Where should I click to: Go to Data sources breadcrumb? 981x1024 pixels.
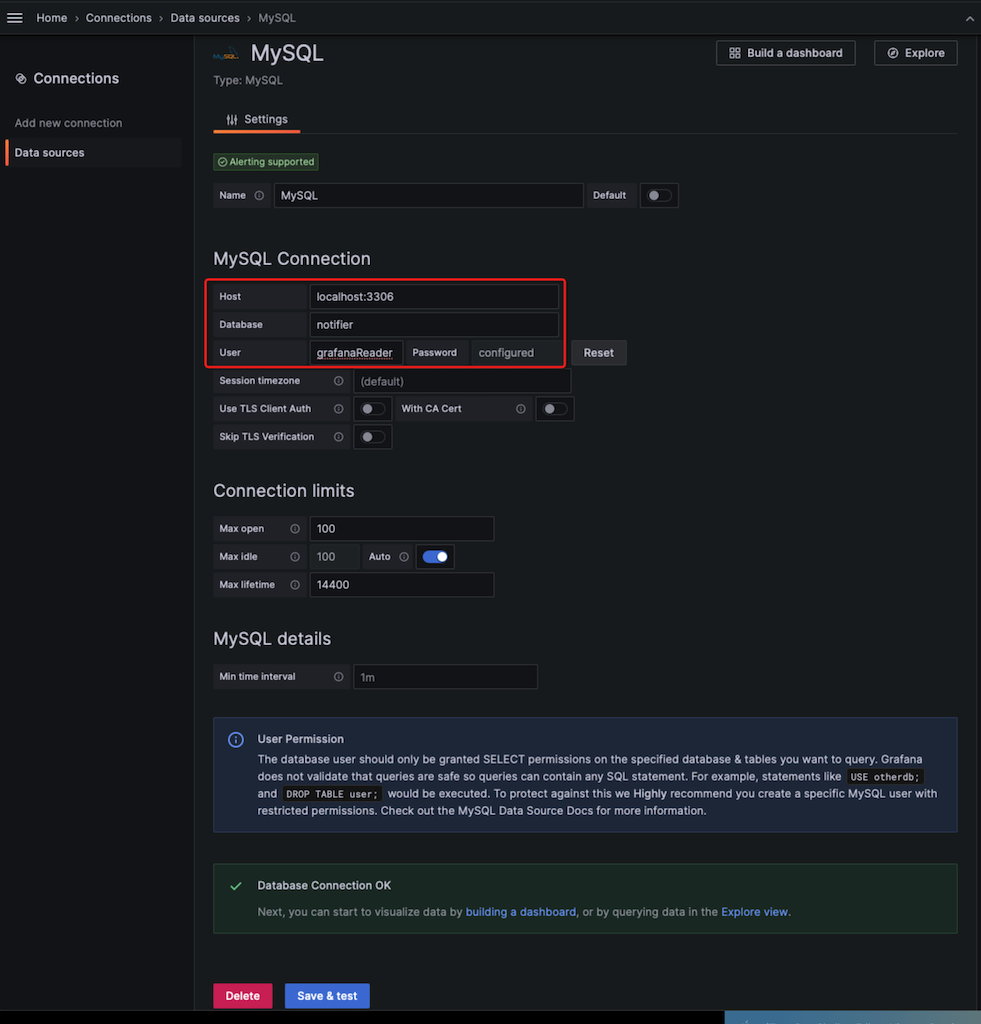(205, 18)
